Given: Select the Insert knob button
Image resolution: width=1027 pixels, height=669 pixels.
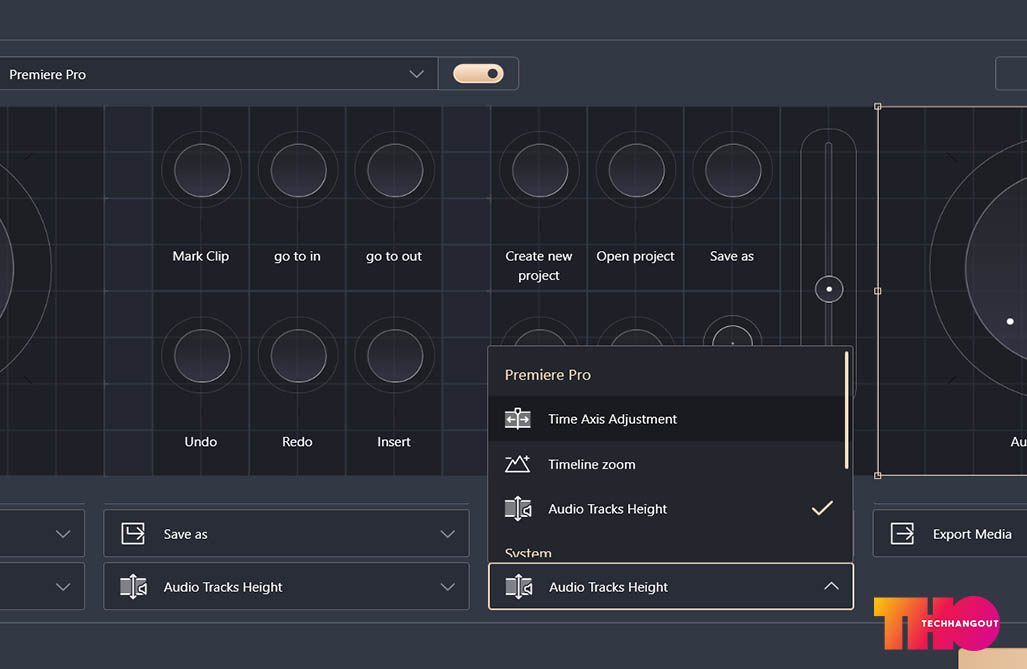Looking at the screenshot, I should pos(395,356).
